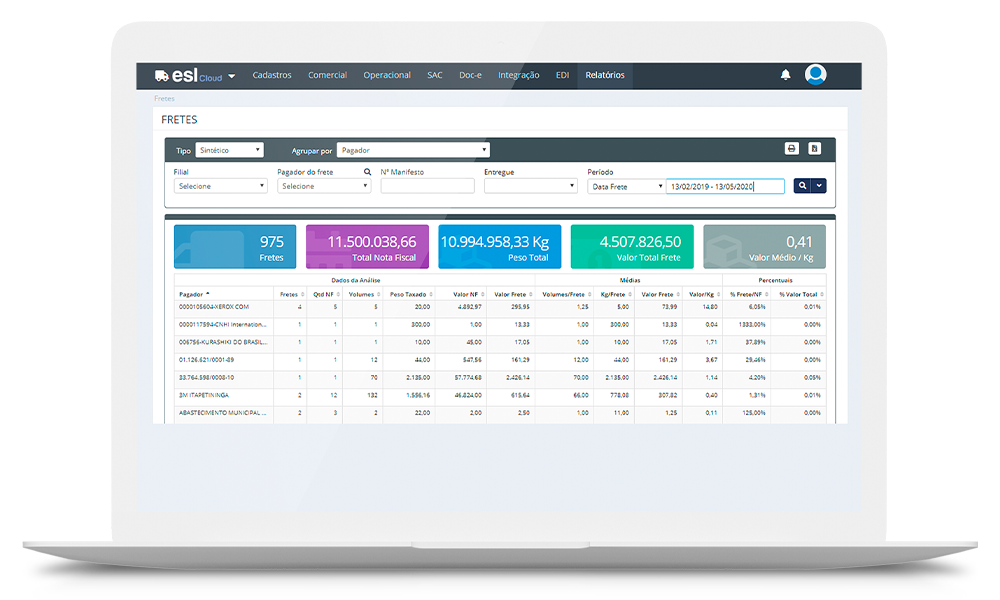The height and width of the screenshot is (600, 1000).
Task: Export the report with the file icon
Action: pyautogui.click(x=815, y=149)
